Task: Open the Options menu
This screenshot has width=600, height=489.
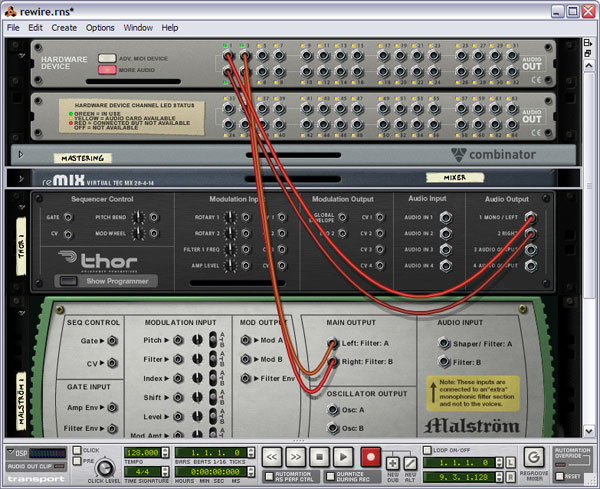Action: click(100, 28)
